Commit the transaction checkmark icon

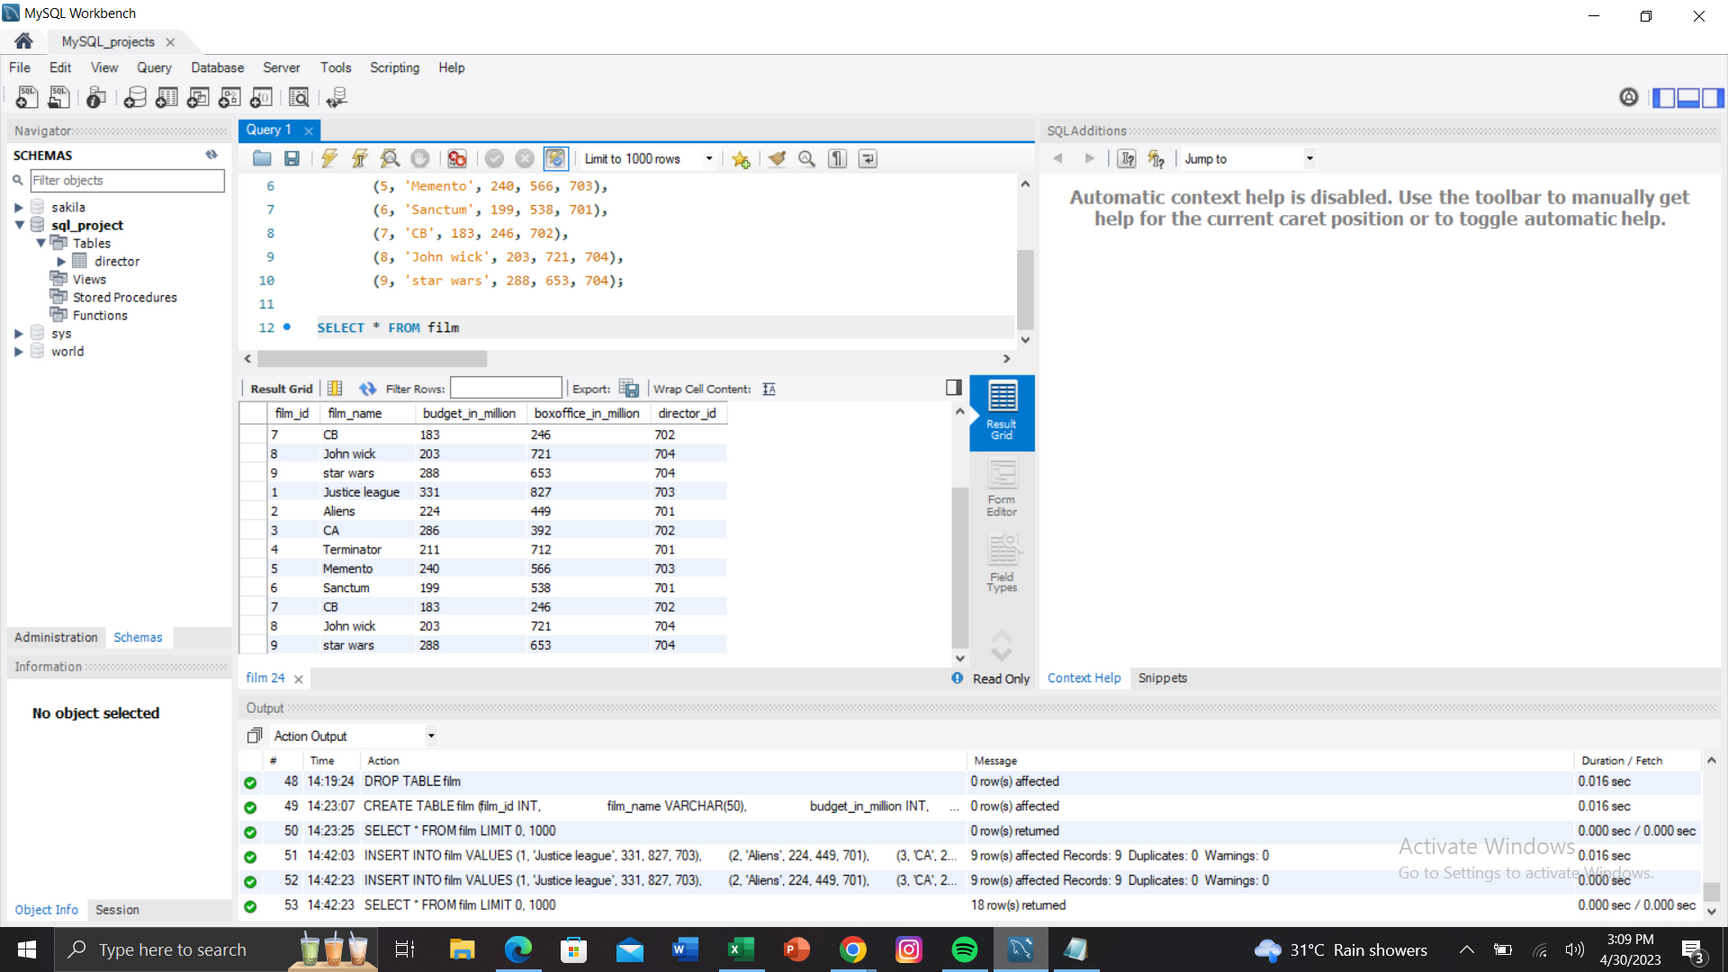pyautogui.click(x=494, y=159)
